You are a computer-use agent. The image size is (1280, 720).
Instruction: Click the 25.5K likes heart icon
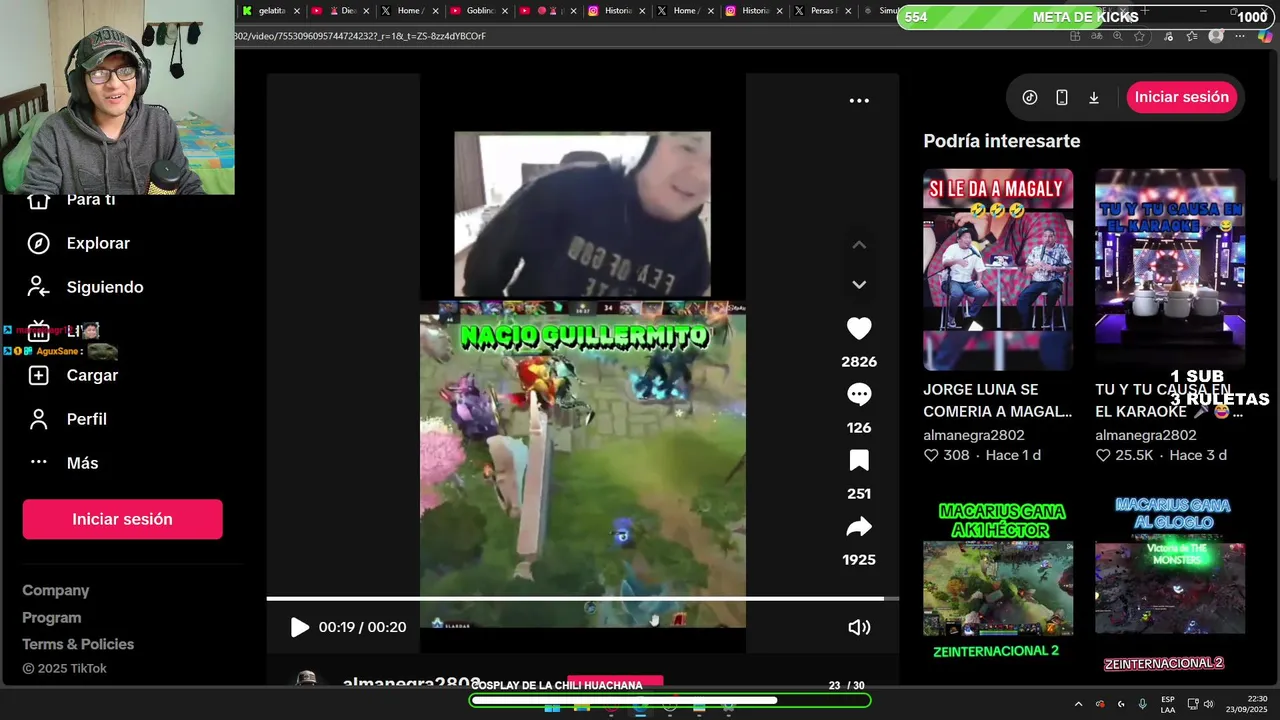1103,455
